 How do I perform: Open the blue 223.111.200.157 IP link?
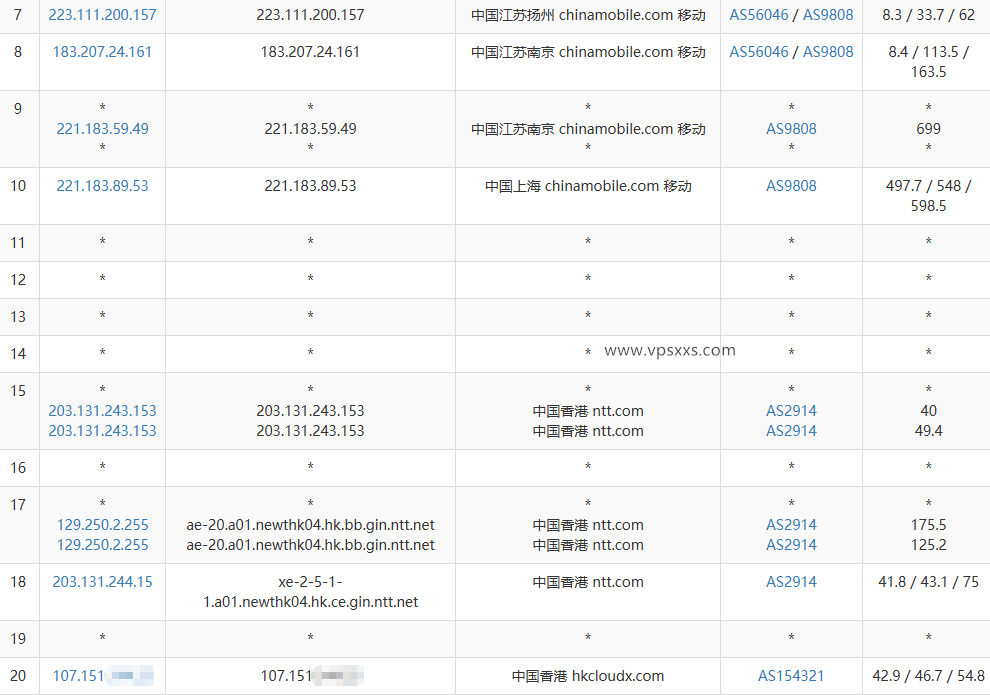click(102, 15)
